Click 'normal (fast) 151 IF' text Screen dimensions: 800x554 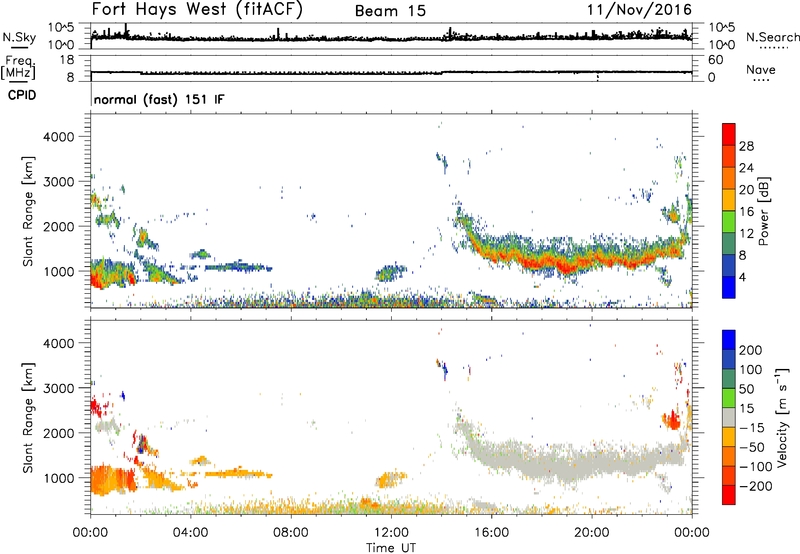coord(159,99)
